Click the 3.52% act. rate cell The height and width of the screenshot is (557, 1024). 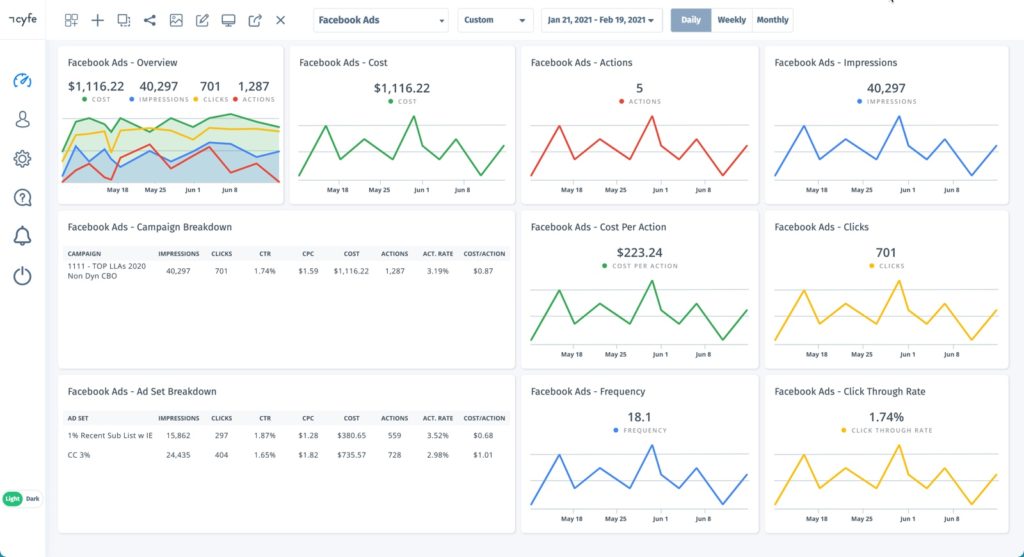pos(438,436)
